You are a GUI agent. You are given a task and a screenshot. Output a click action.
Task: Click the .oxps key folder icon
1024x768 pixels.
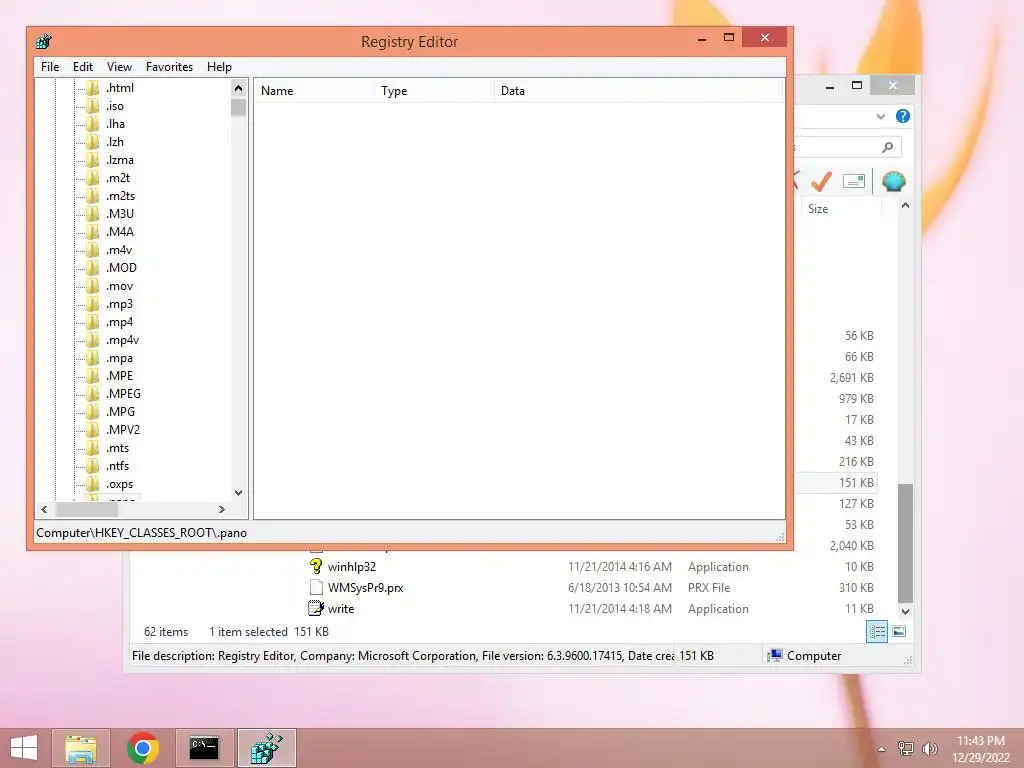pyautogui.click(x=93, y=484)
